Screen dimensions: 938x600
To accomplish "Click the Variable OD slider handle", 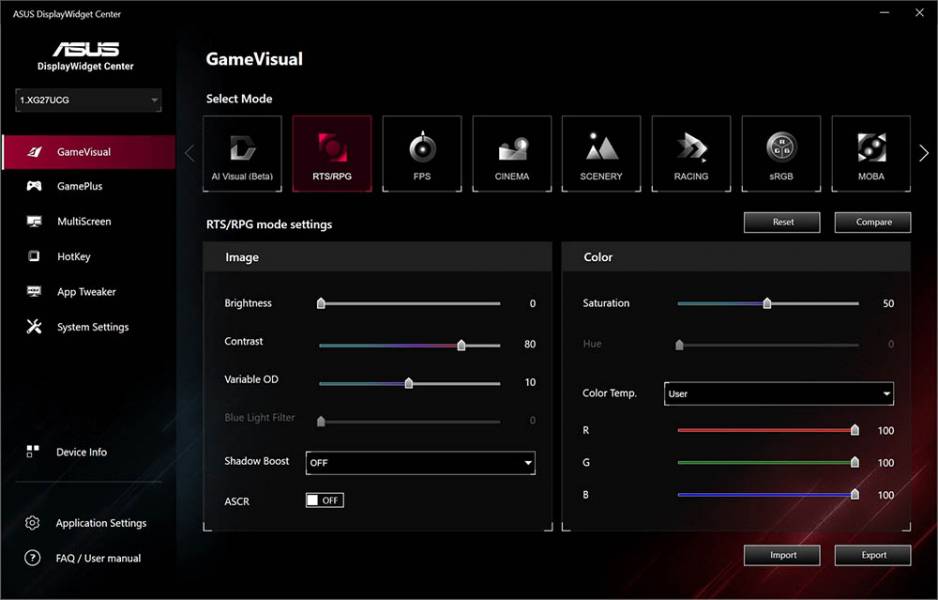I will [x=409, y=383].
